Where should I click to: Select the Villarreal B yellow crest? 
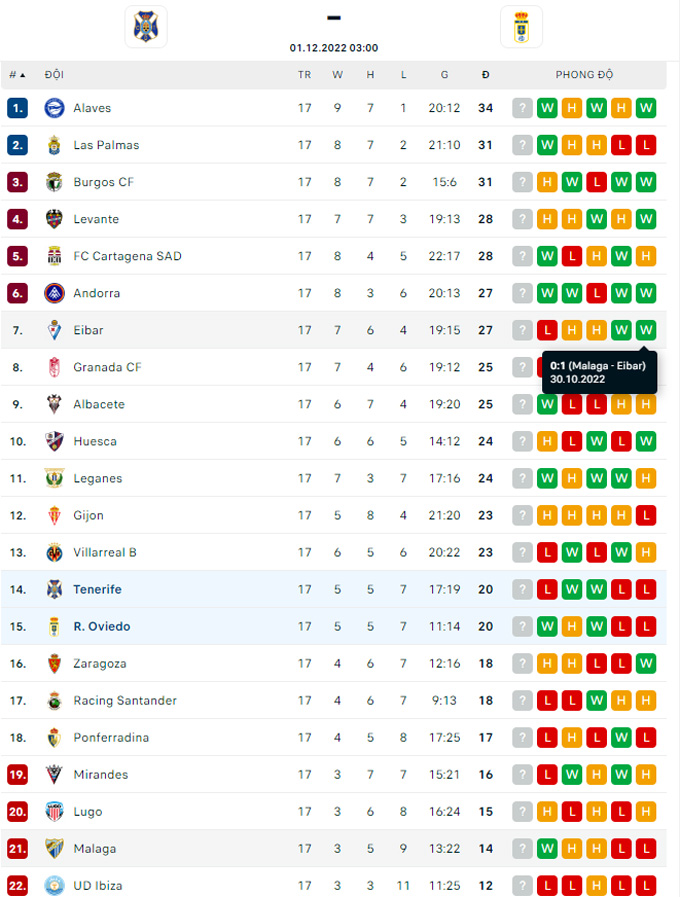(x=54, y=553)
